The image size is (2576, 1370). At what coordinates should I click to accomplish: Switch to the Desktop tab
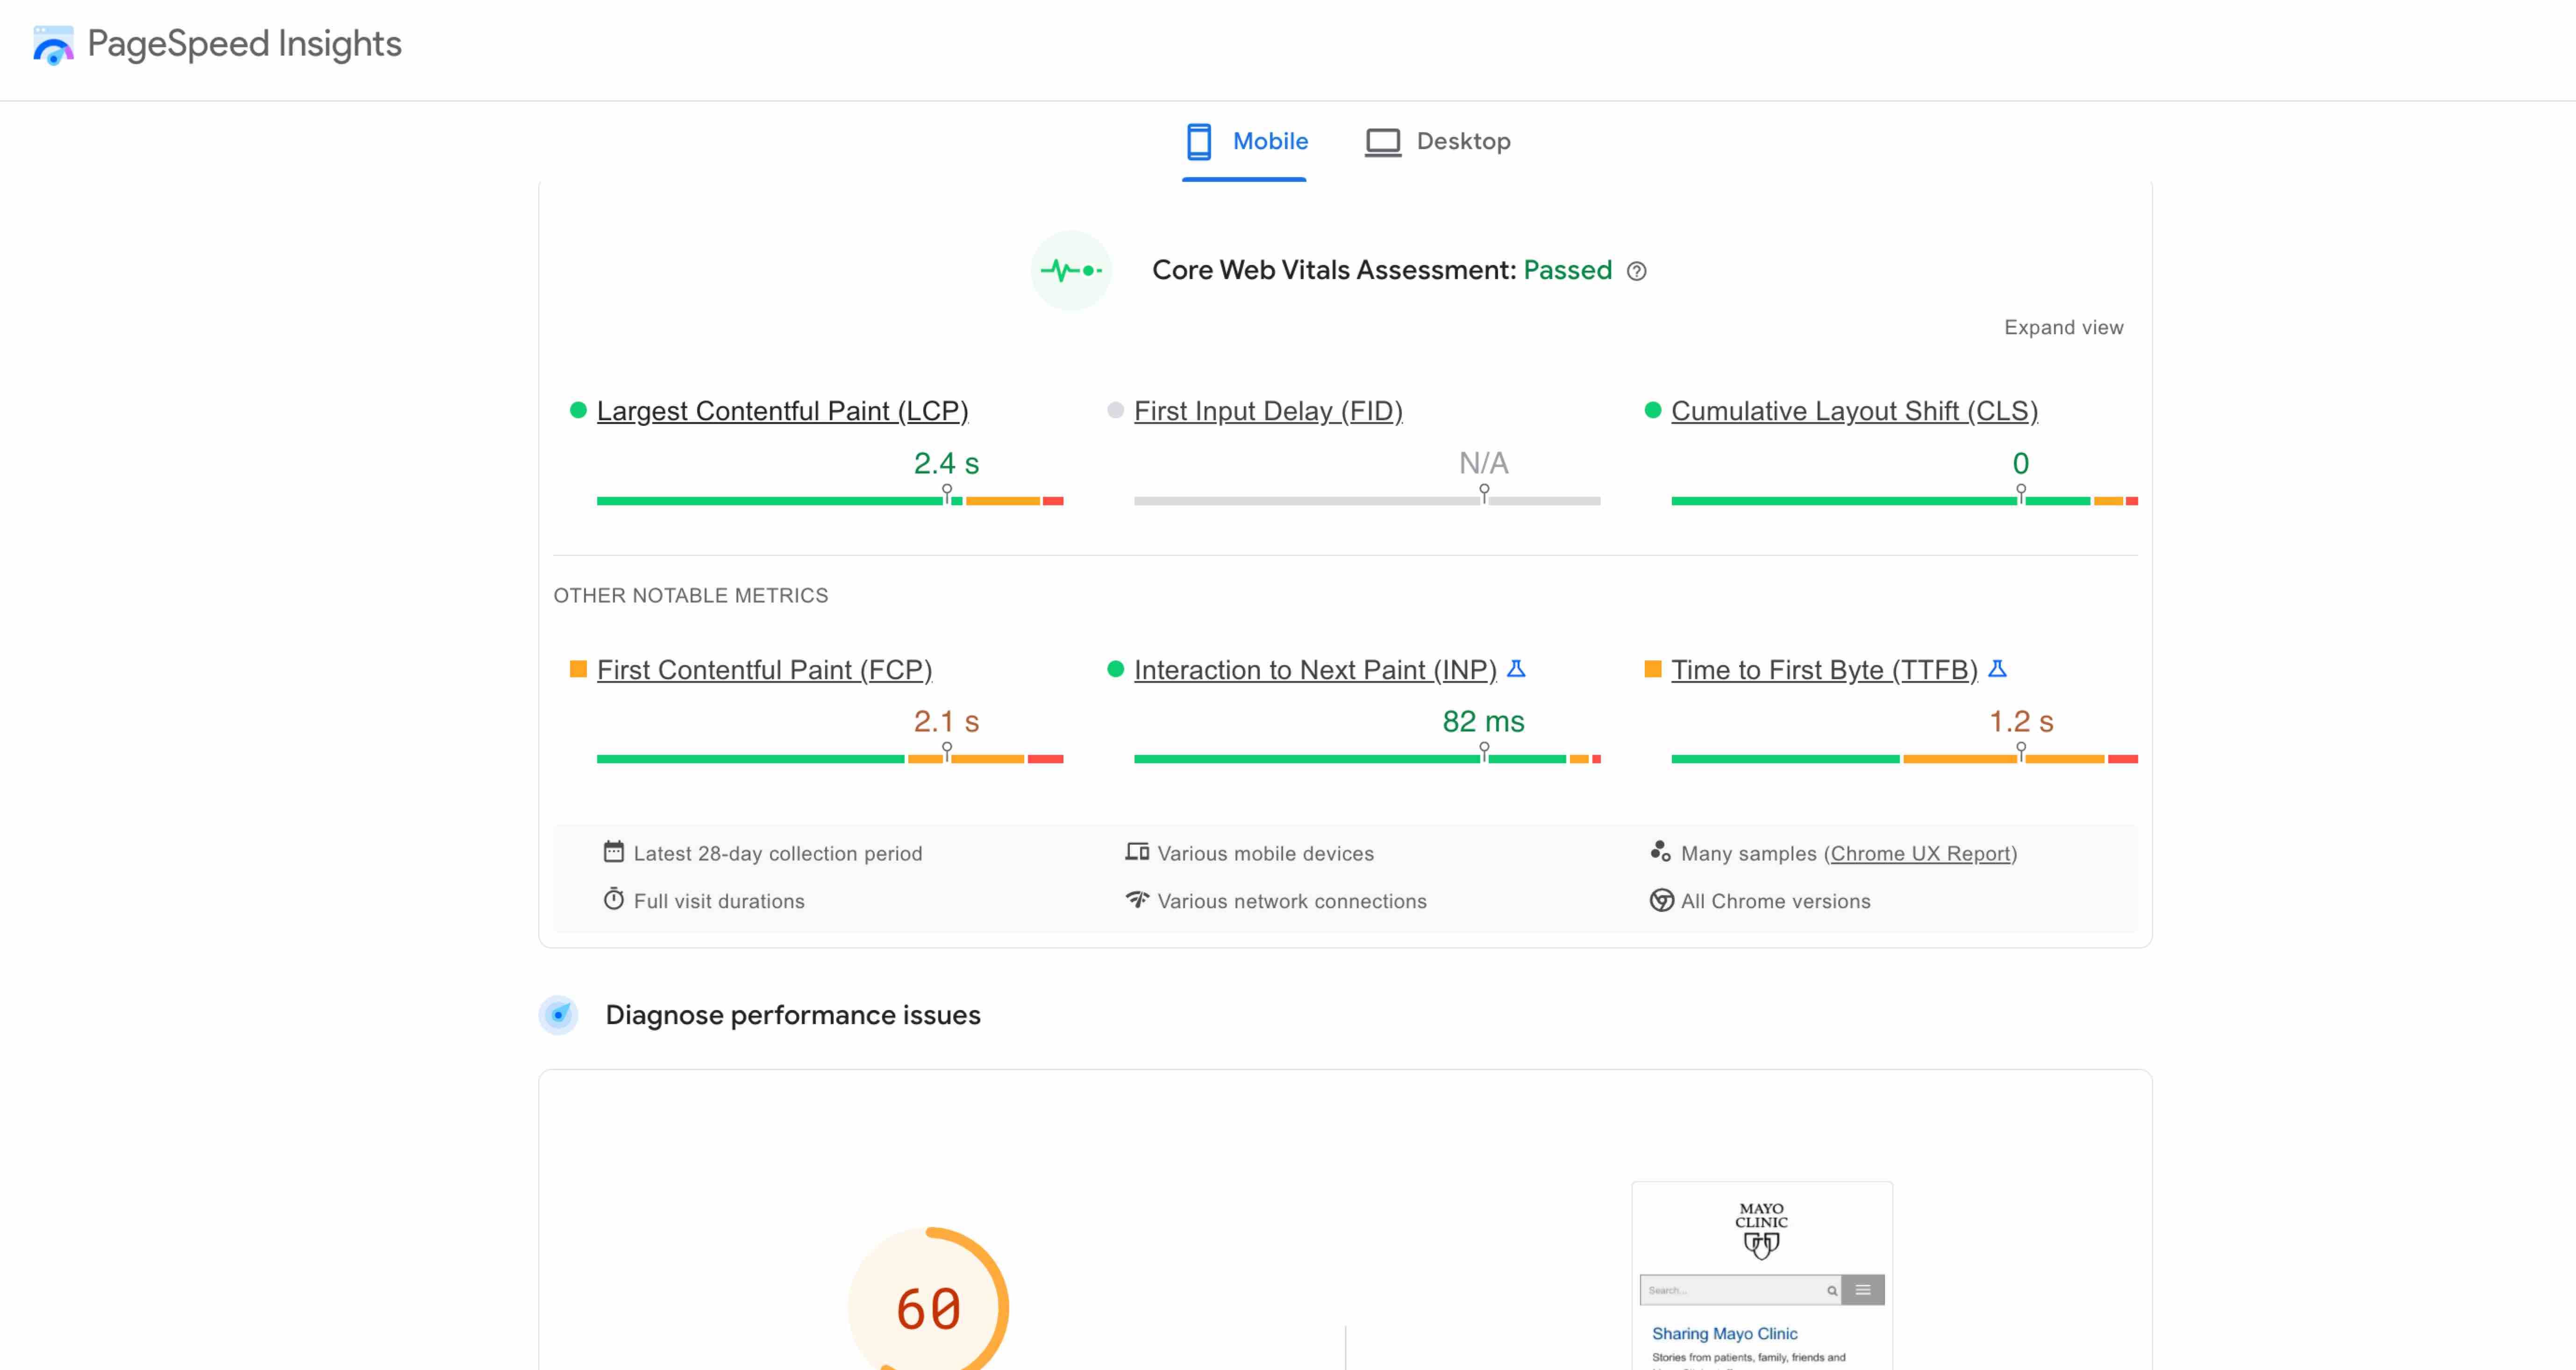(x=1438, y=142)
